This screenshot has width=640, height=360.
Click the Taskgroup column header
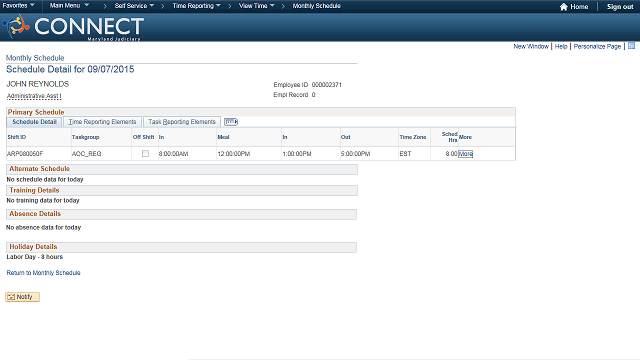tap(85, 137)
